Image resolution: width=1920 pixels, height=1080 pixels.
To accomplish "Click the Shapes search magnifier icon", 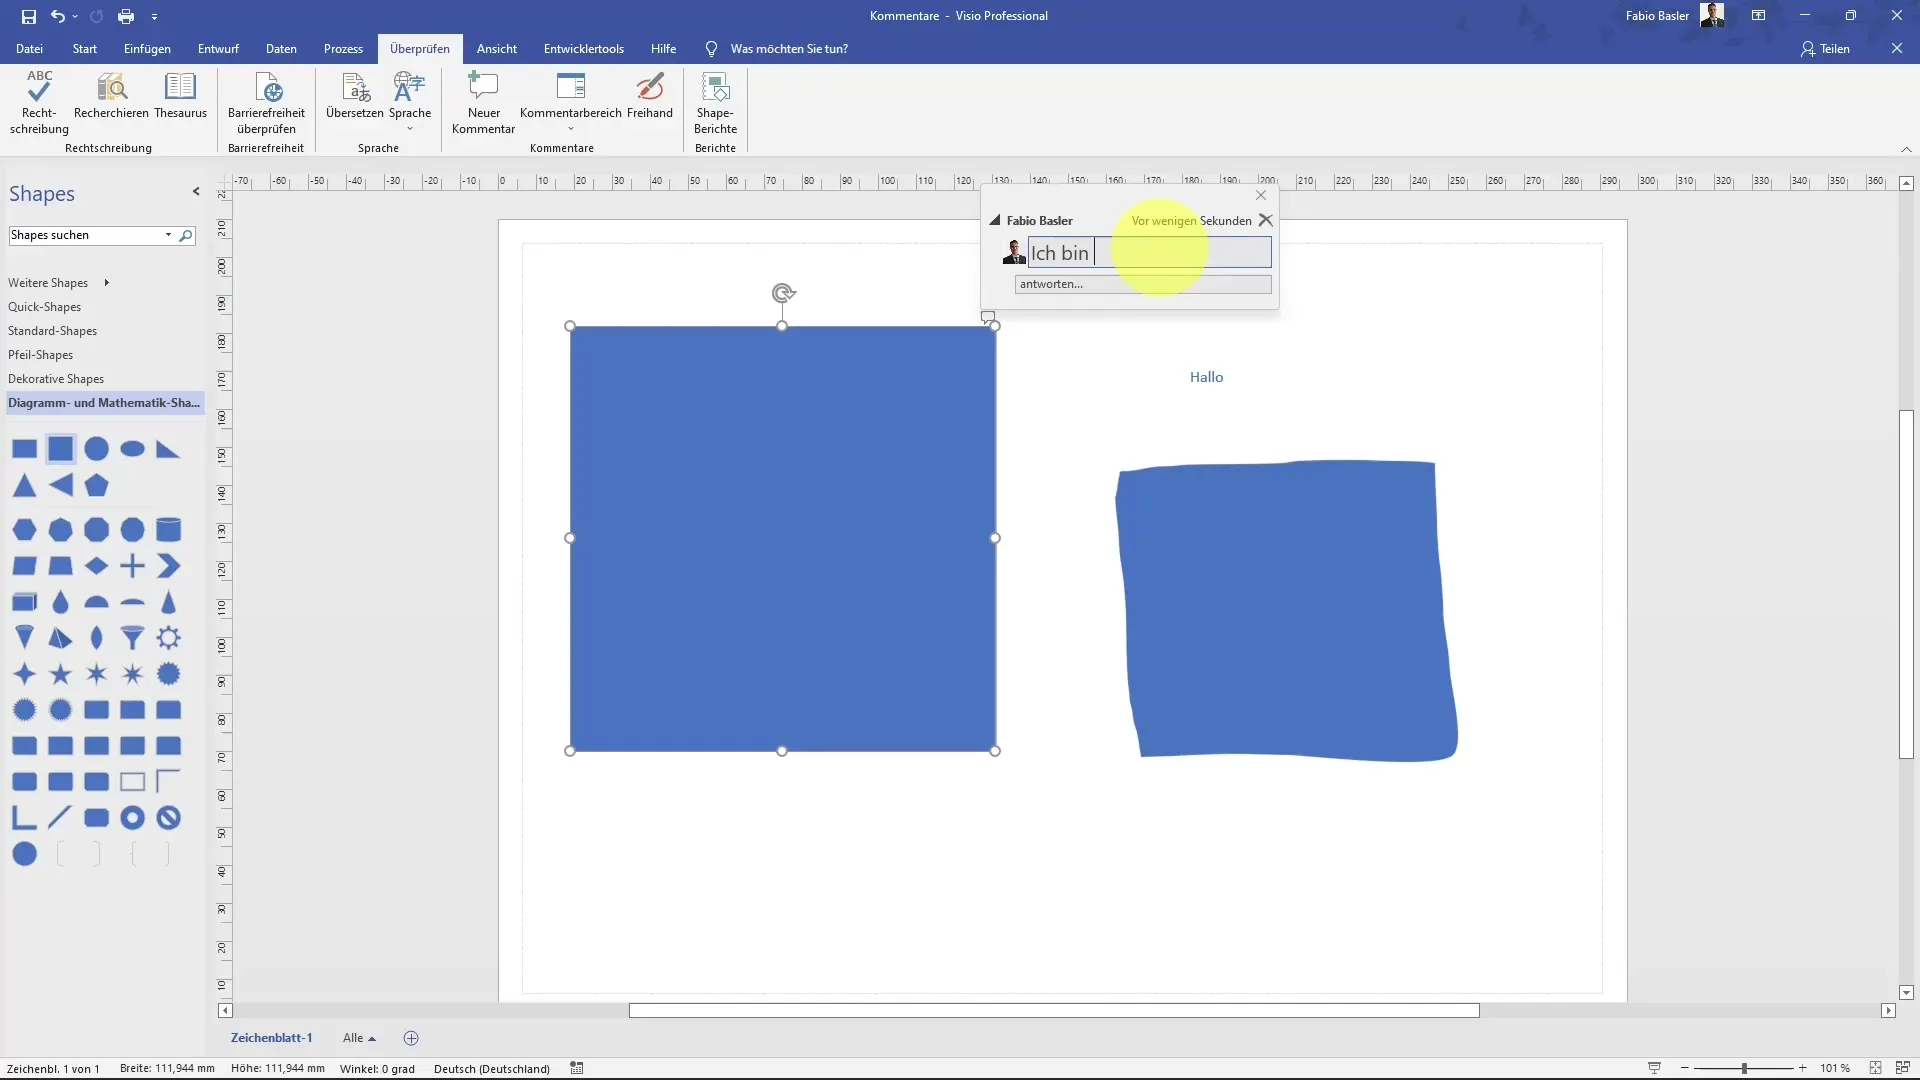I will (x=185, y=235).
